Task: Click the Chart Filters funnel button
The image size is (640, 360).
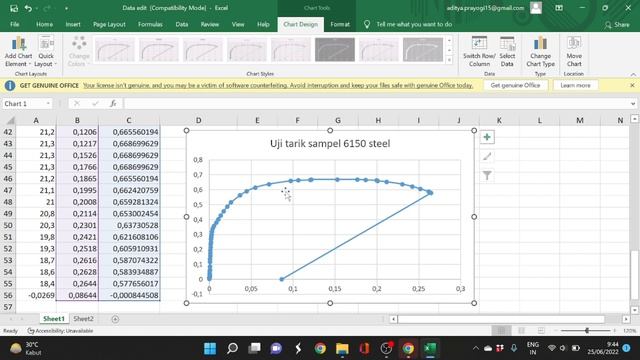Action: 487,176
